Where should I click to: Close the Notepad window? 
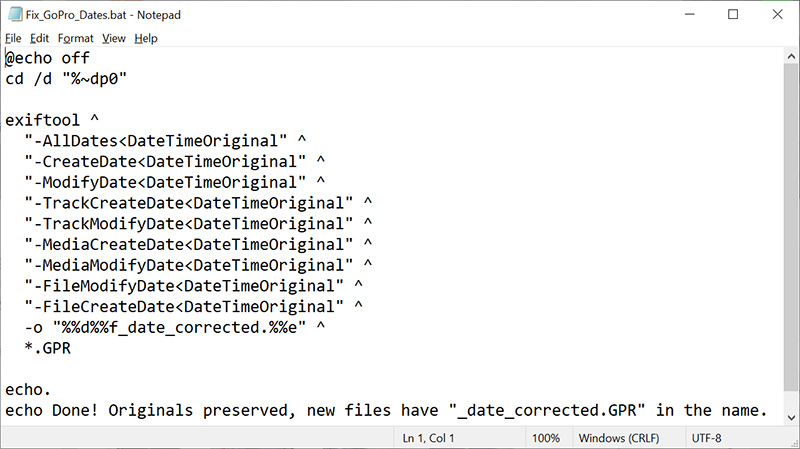pyautogui.click(x=777, y=14)
